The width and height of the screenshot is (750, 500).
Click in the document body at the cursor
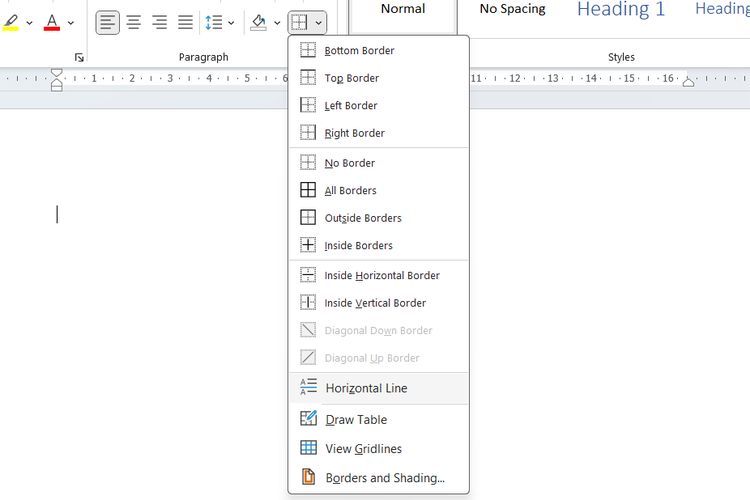click(x=57, y=214)
